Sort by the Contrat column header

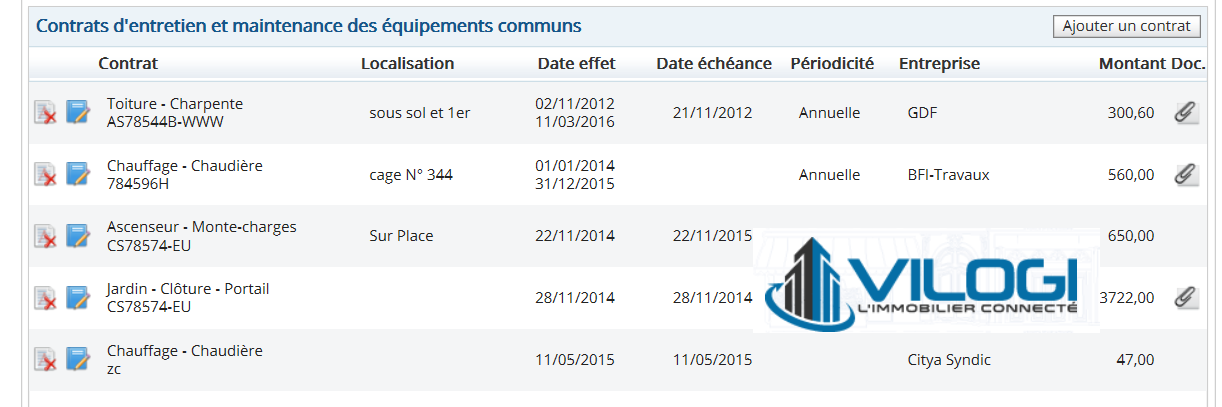tap(128, 63)
